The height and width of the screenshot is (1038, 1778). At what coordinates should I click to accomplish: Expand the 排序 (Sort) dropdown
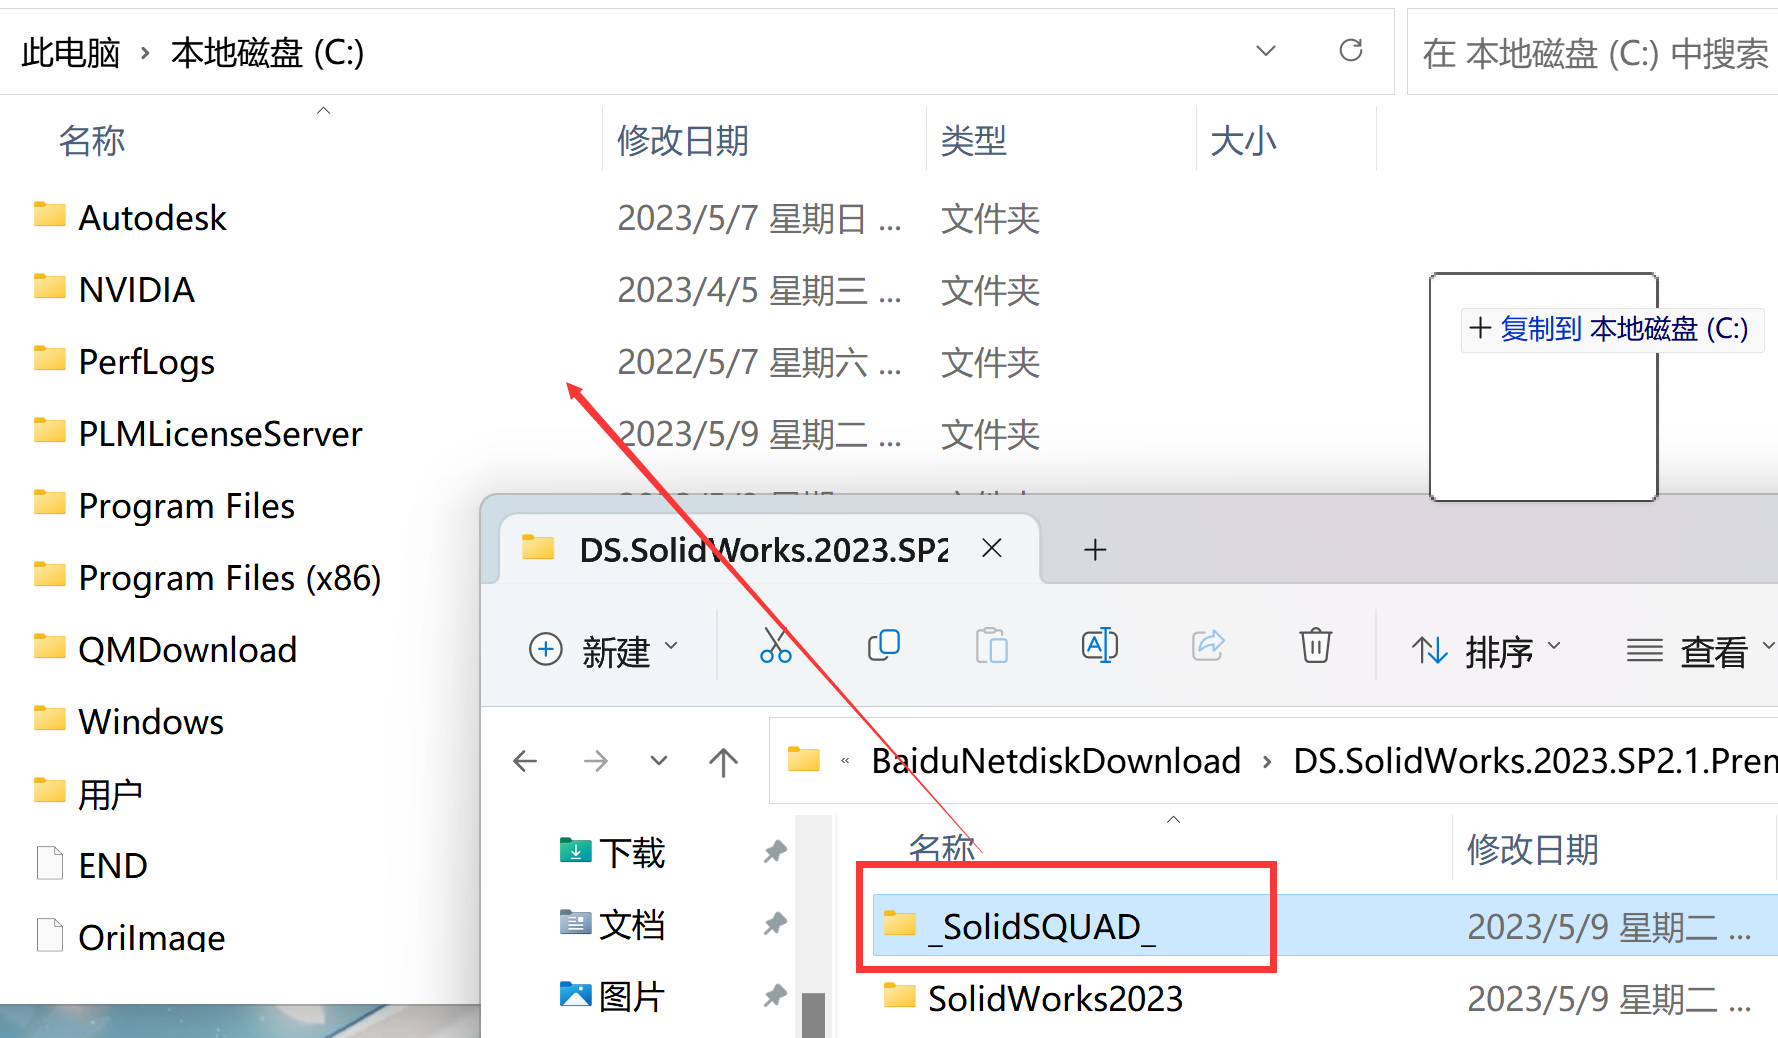(x=1485, y=651)
